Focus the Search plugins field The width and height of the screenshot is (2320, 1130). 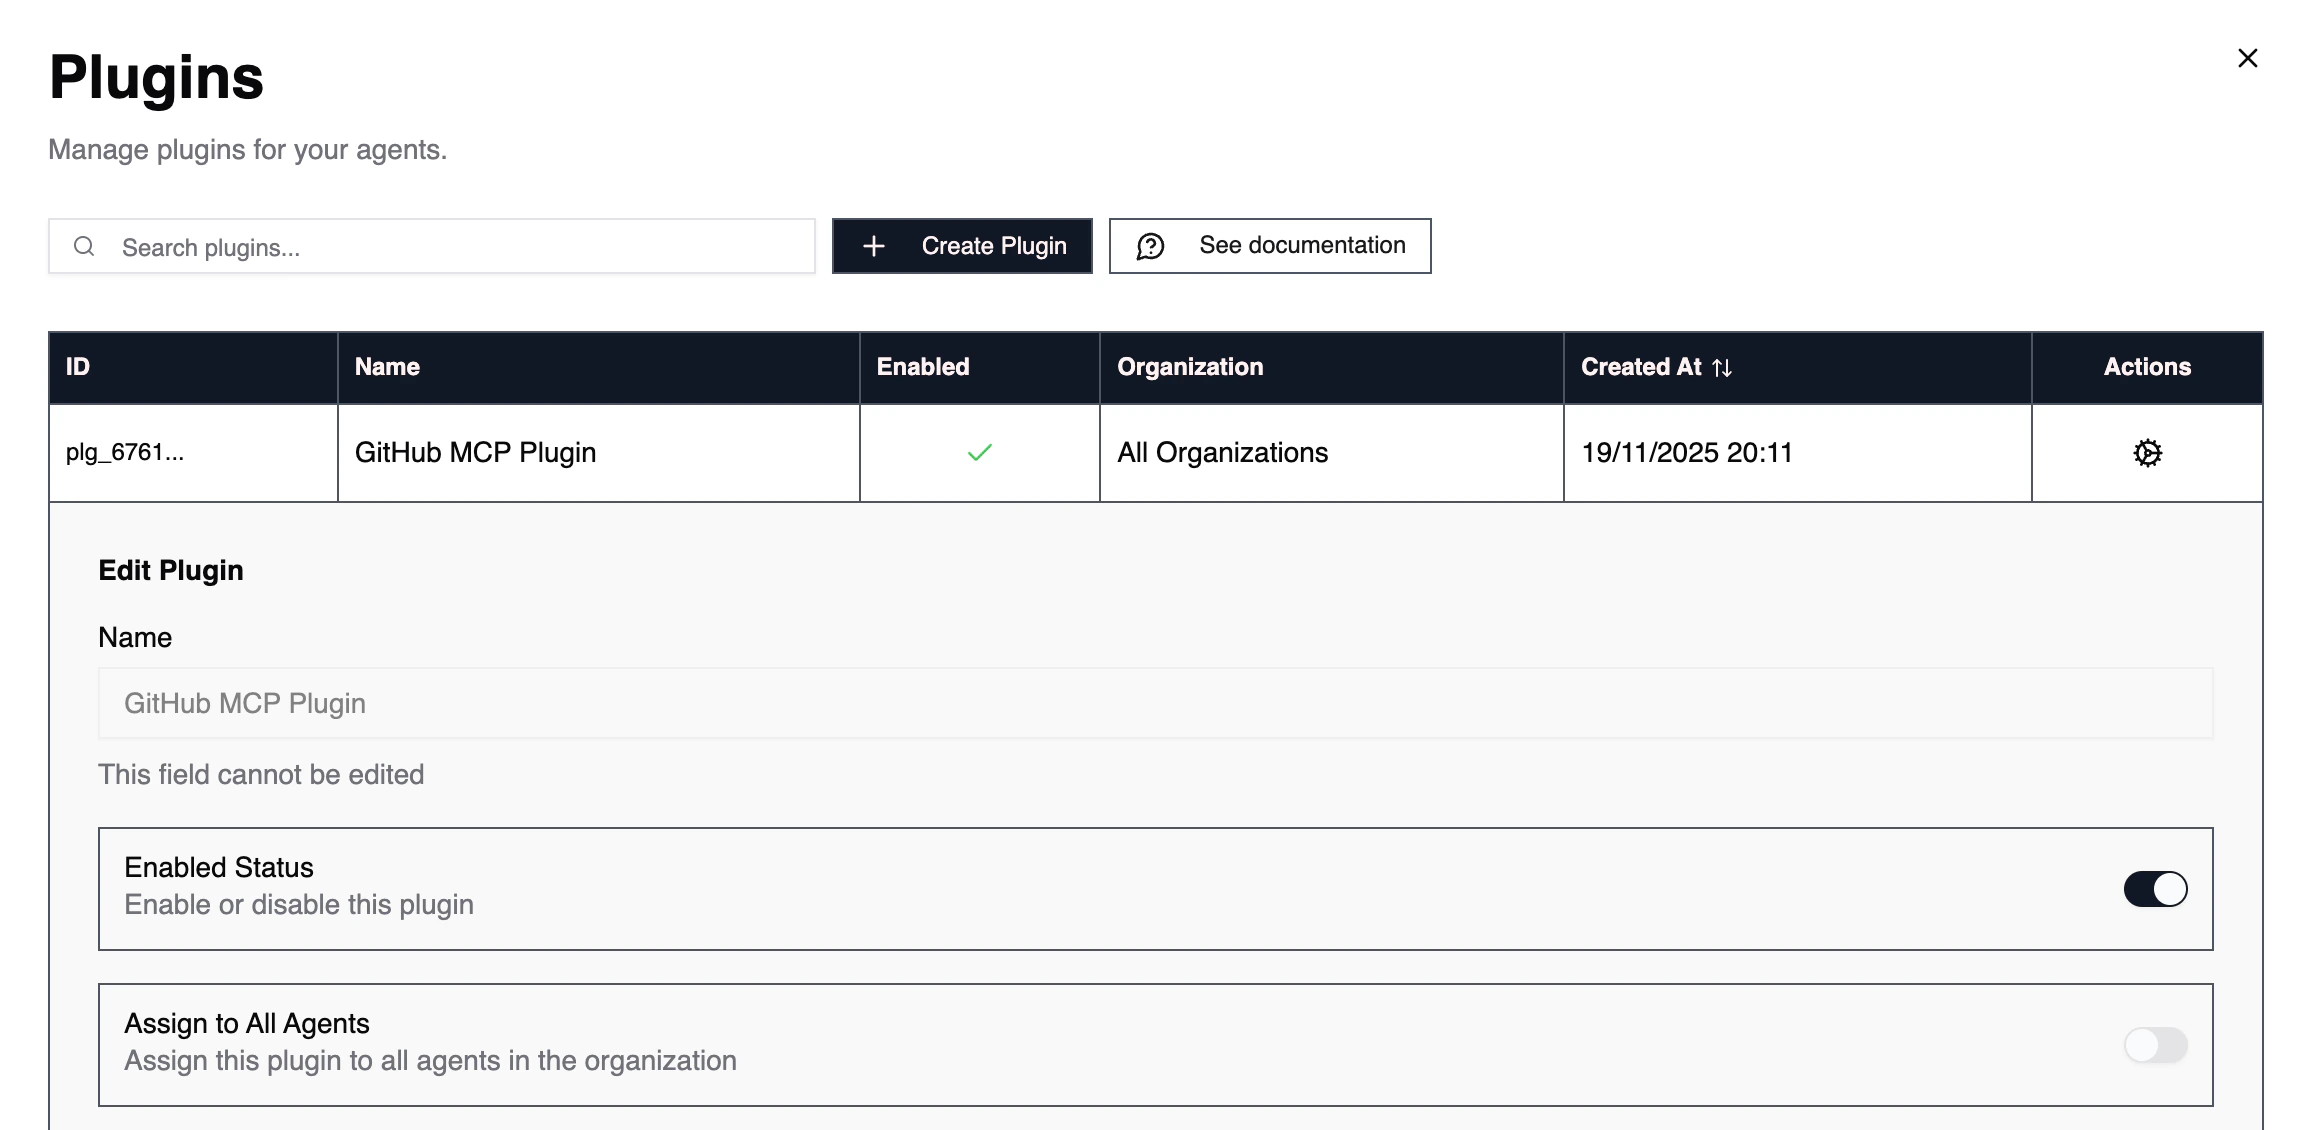point(432,246)
